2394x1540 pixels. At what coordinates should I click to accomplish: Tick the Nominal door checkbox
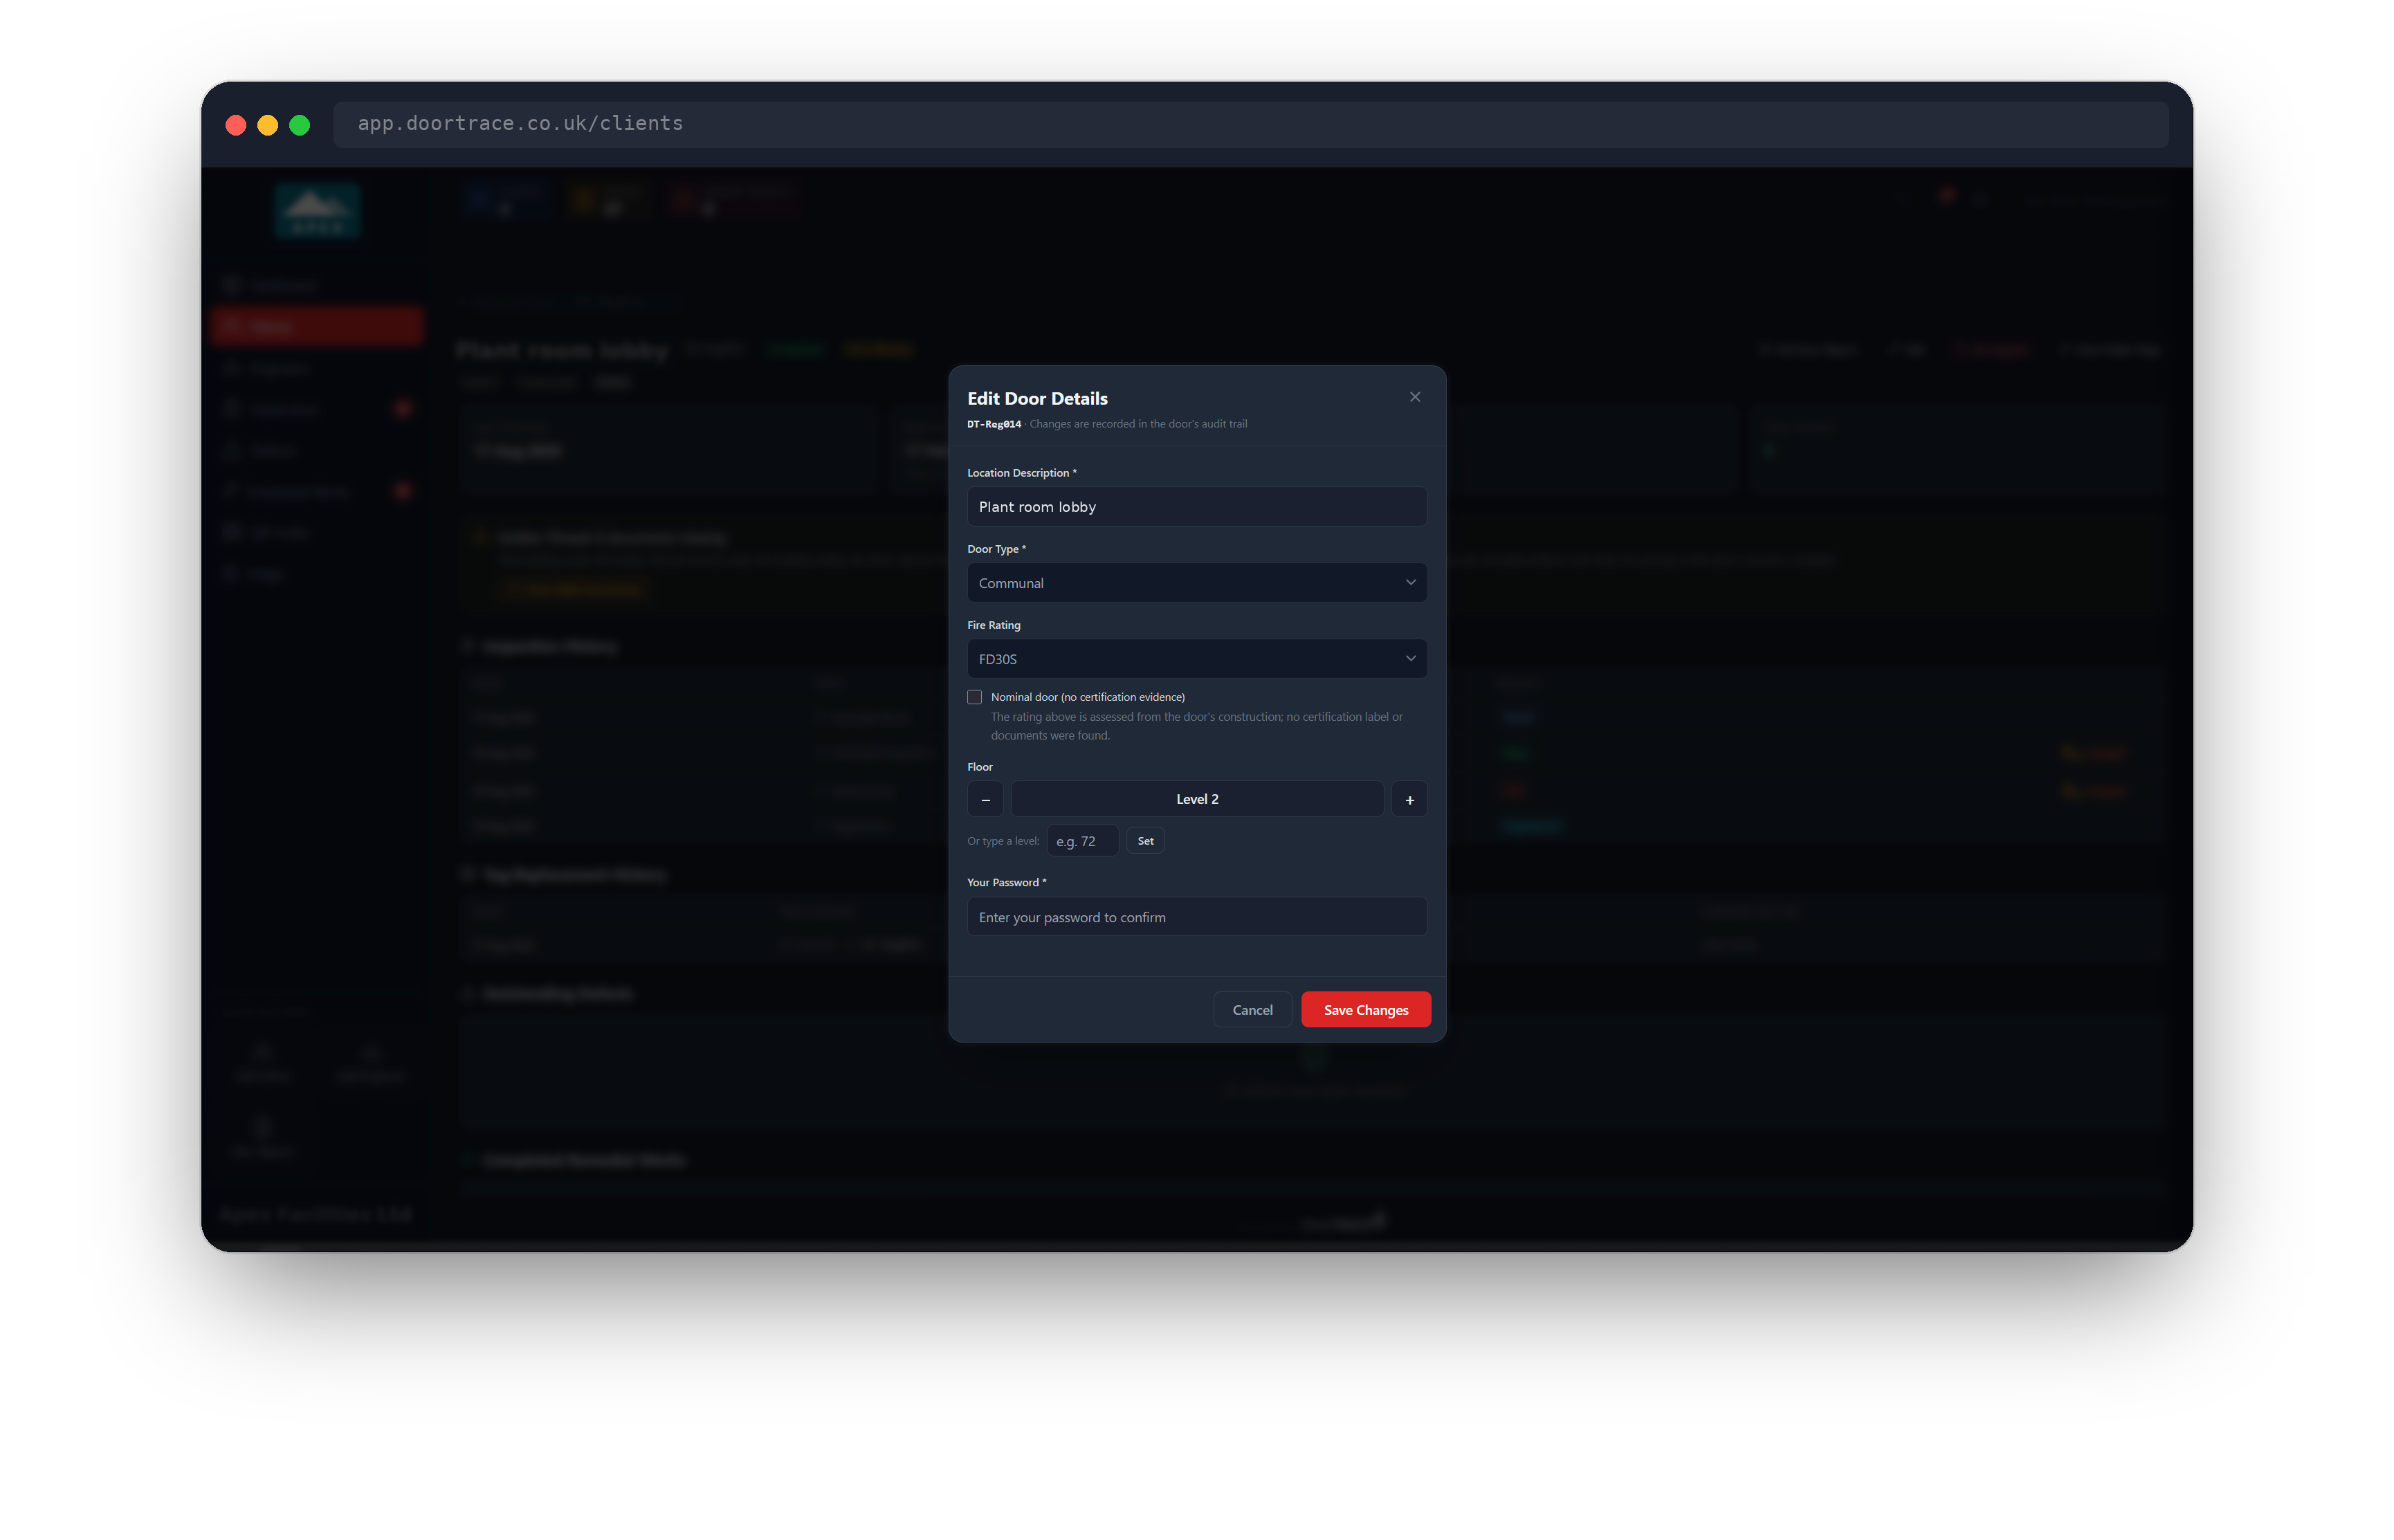click(x=974, y=697)
